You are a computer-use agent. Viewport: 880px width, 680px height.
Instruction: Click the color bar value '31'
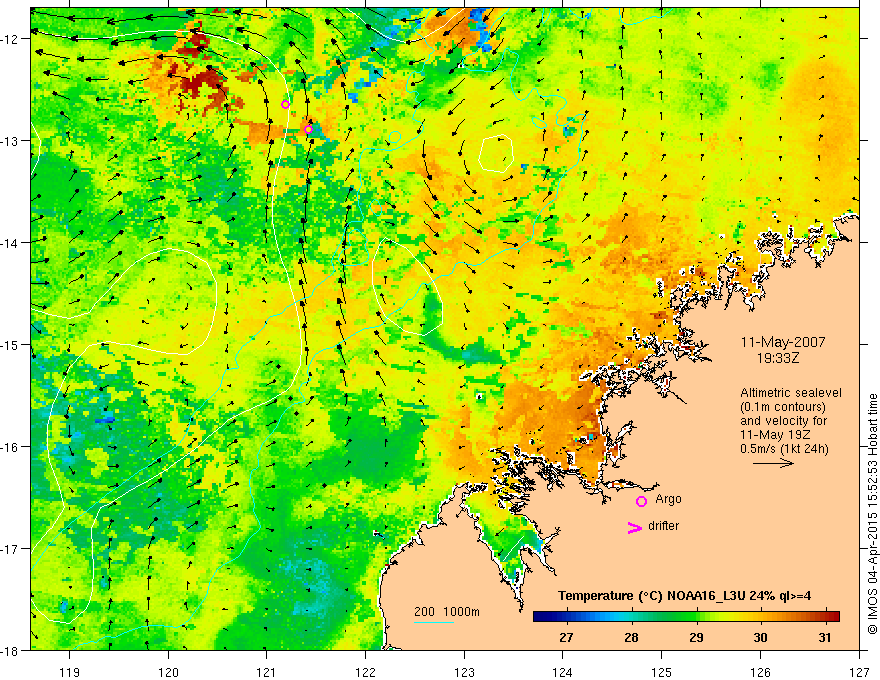[824, 637]
